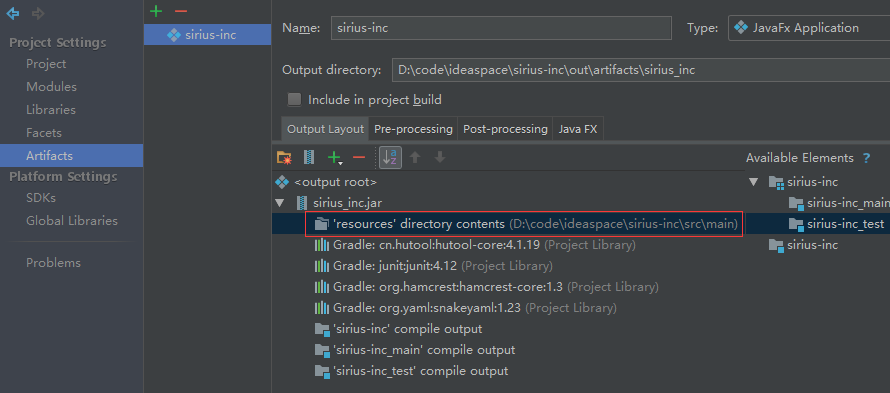Click the back navigation arrow
Viewport: 890px width, 393px height.
12,14
